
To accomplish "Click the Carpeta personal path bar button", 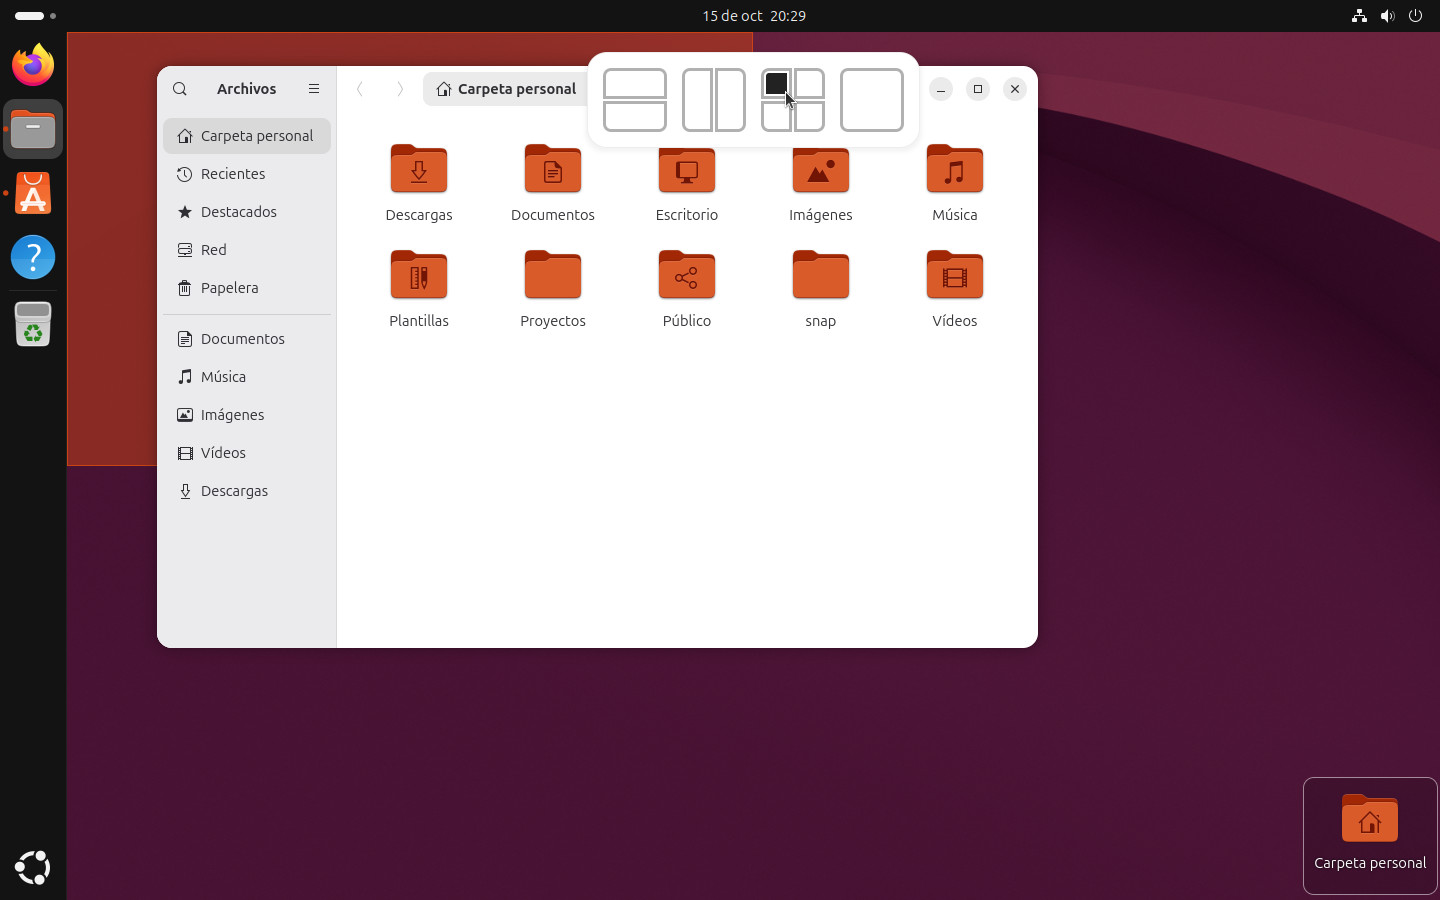I will pos(506,89).
